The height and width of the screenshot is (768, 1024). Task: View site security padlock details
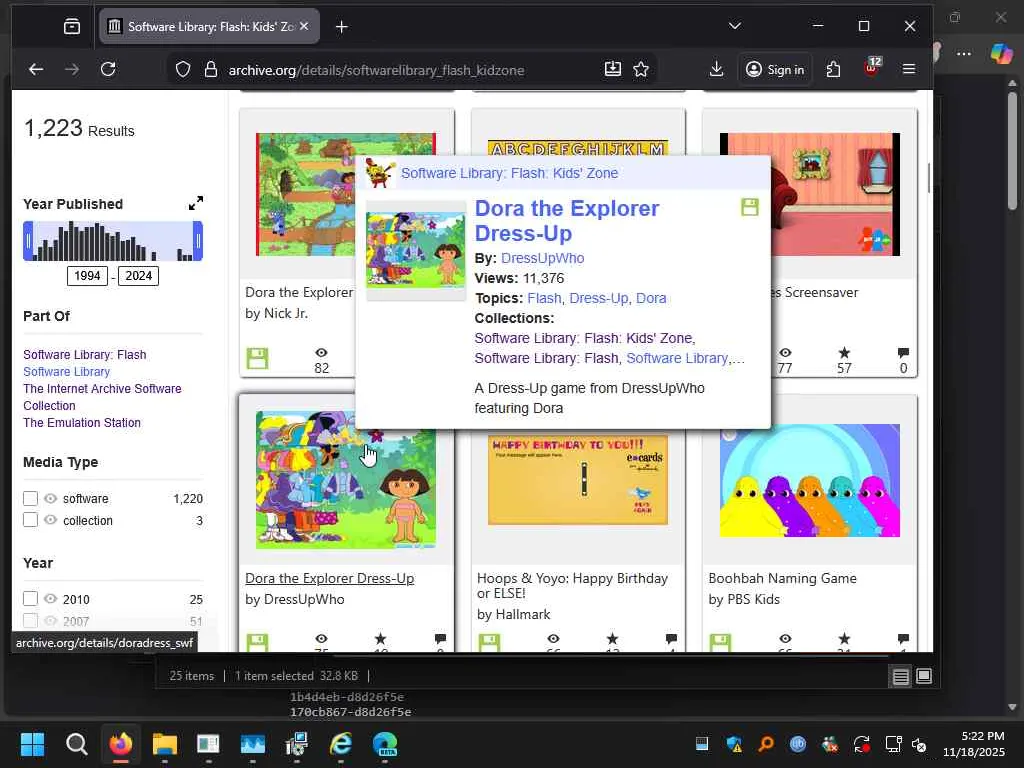pos(210,69)
